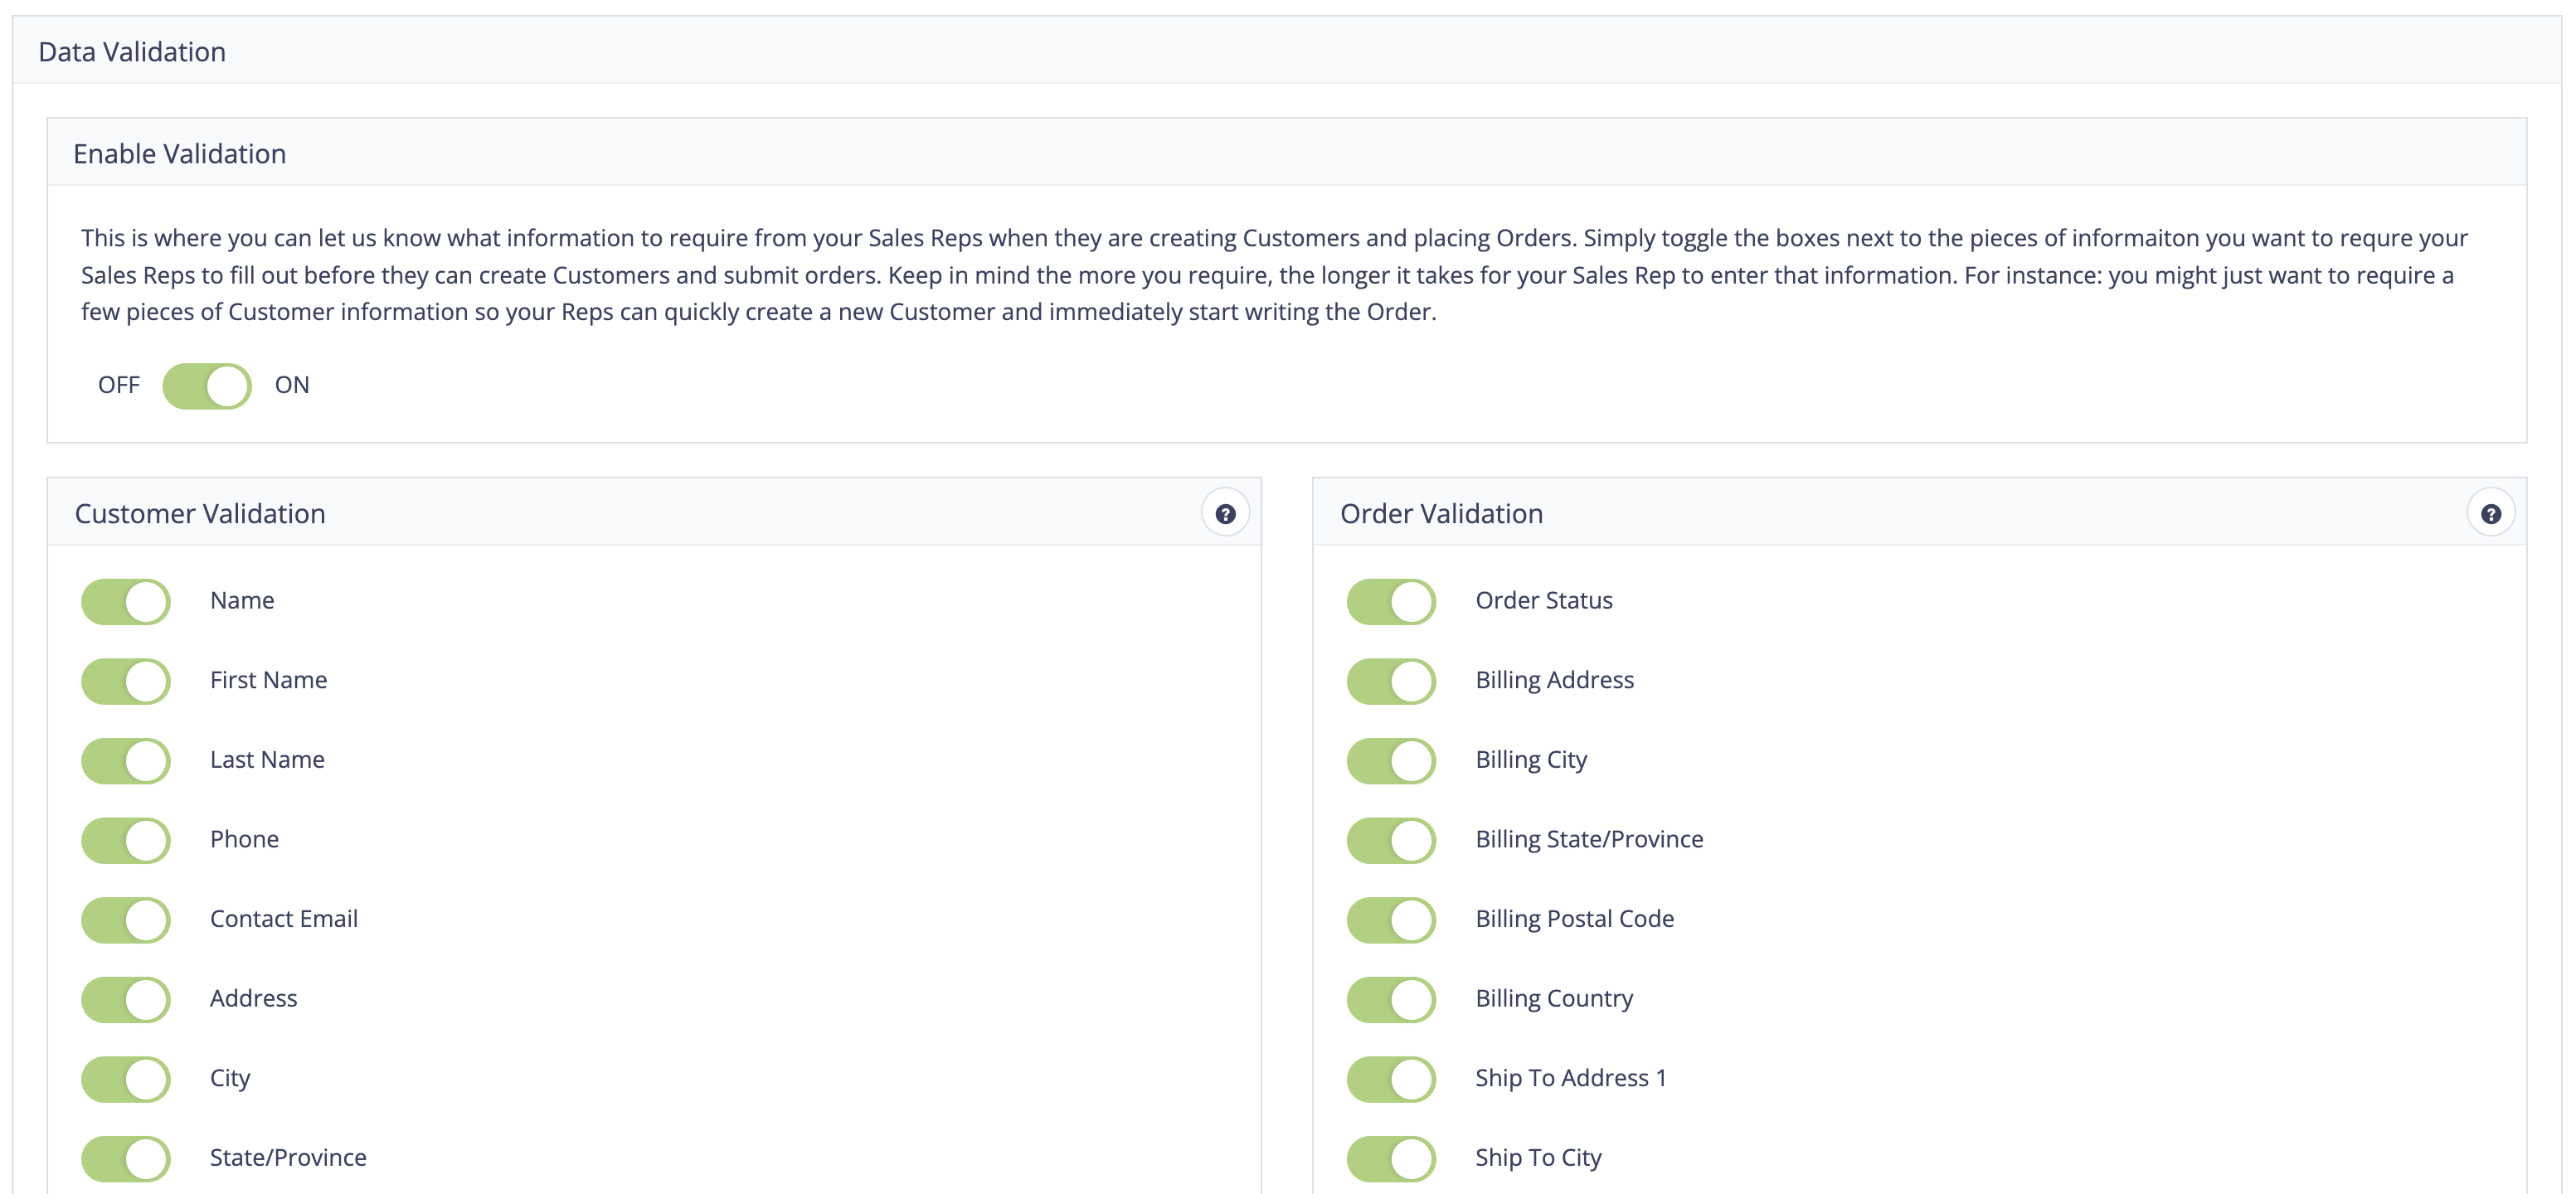Click the ON label beside master toggle
Image resolution: width=2576 pixels, height=1194 pixels.
pyautogui.click(x=292, y=385)
